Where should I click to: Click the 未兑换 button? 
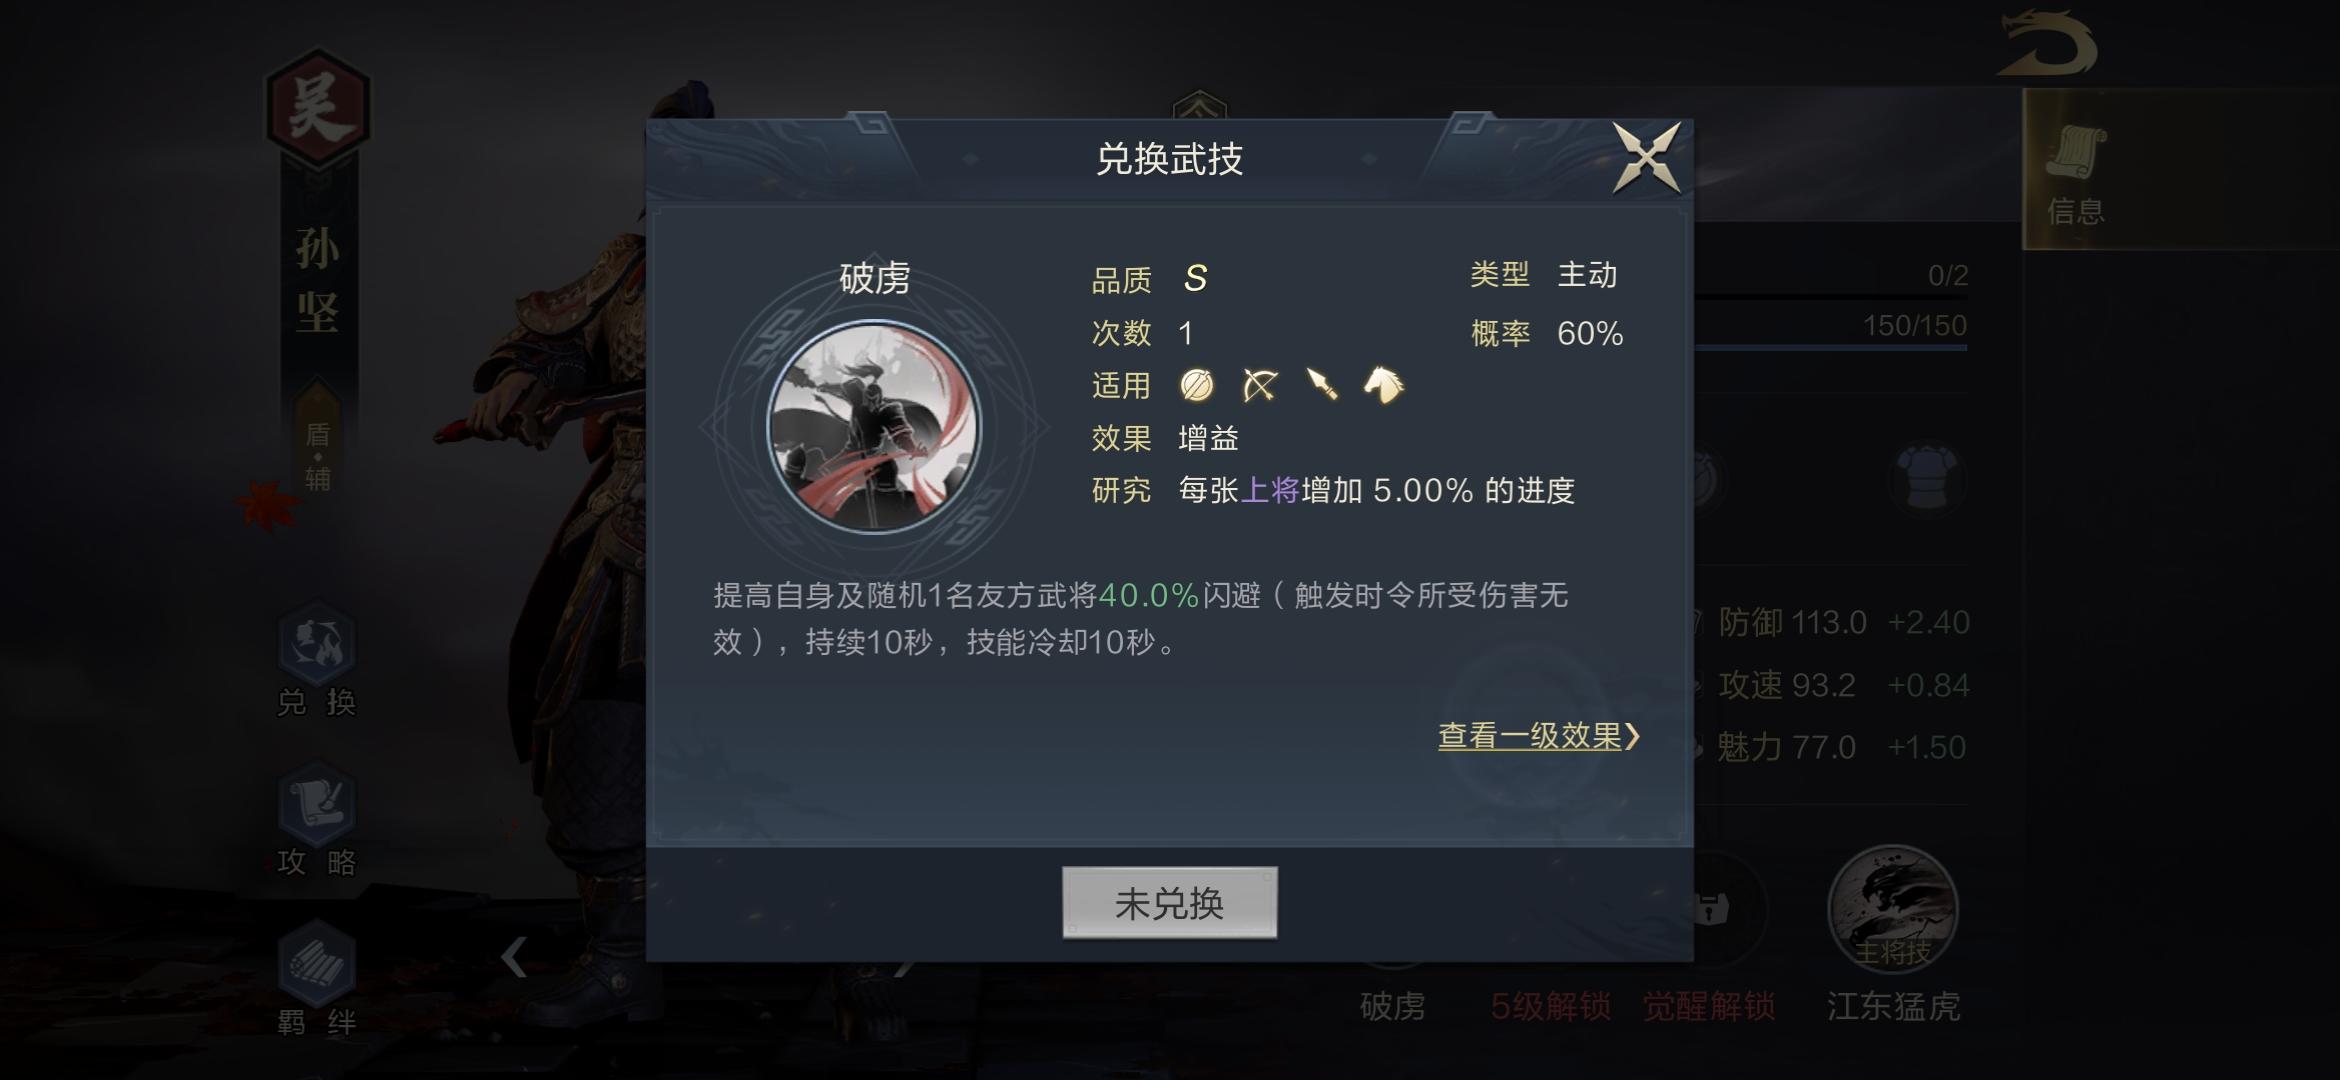[1169, 903]
